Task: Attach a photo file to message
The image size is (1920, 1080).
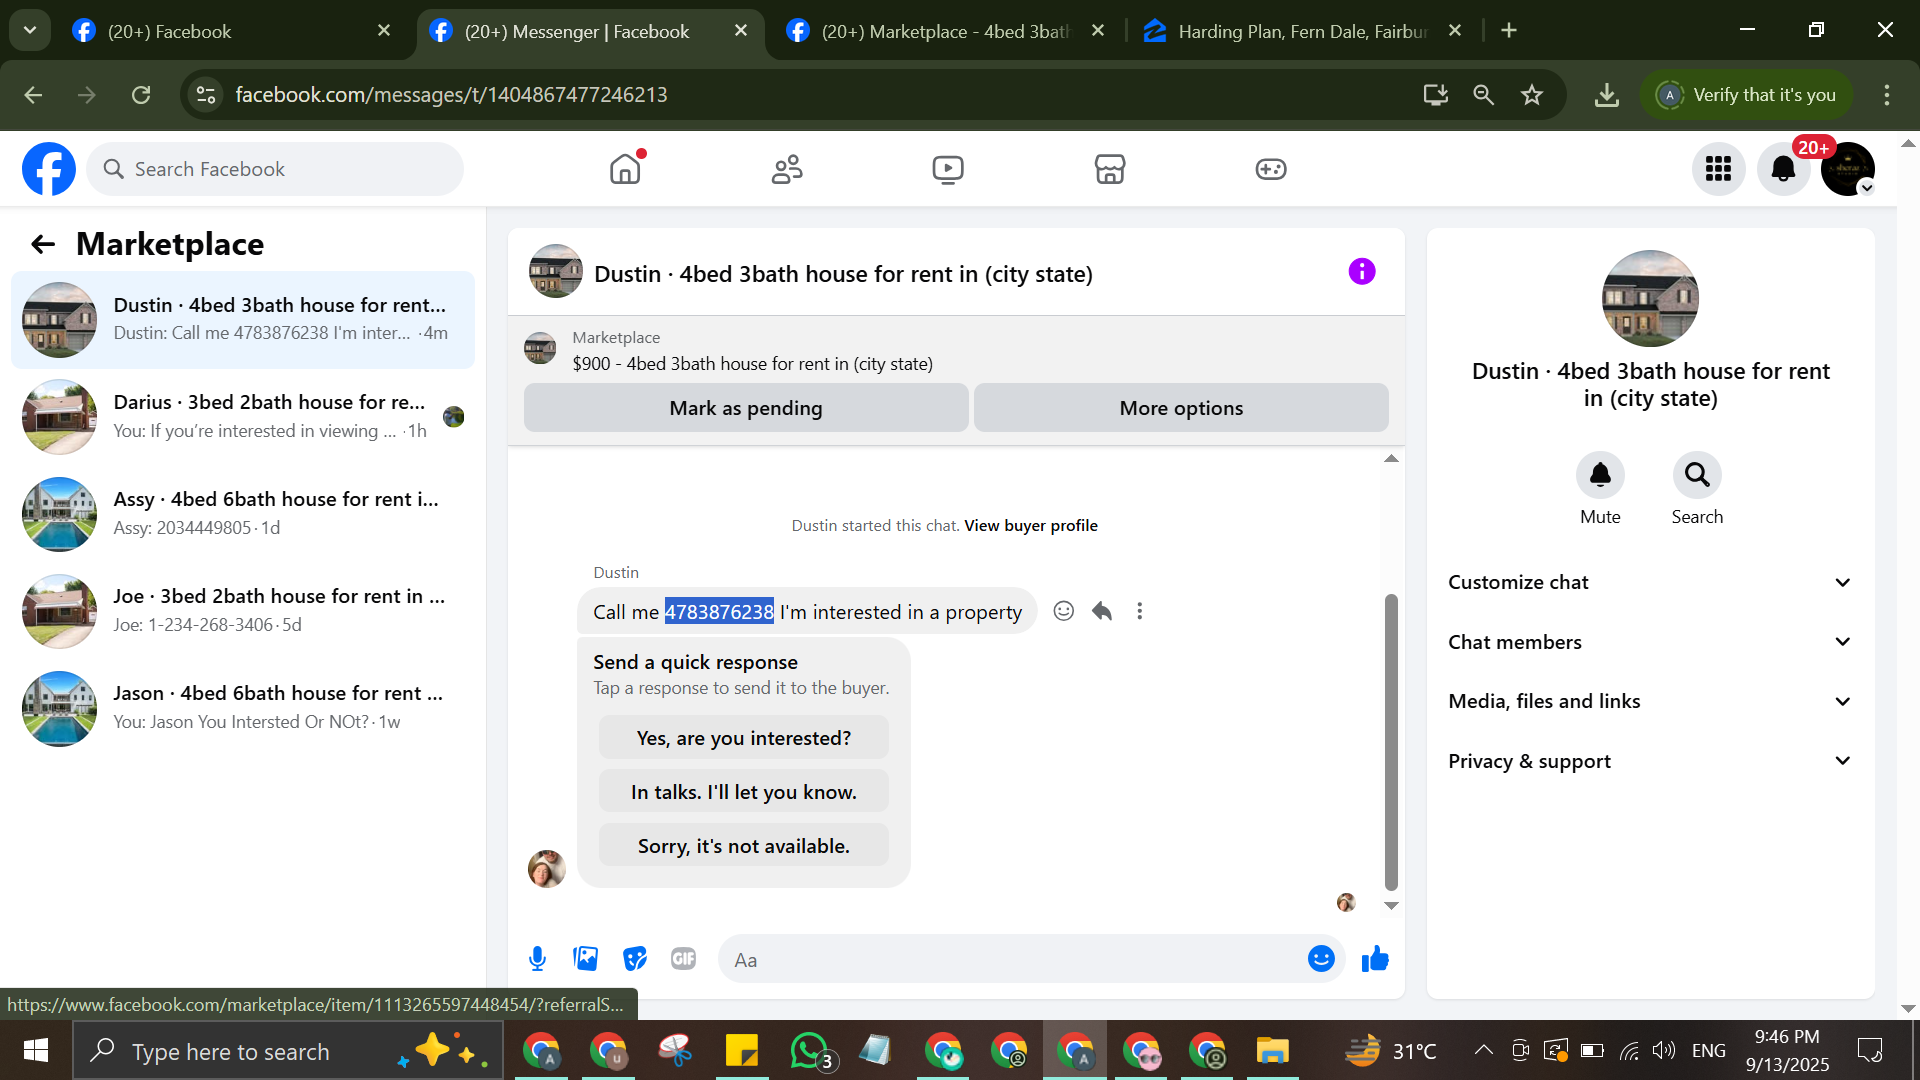Action: [586, 959]
